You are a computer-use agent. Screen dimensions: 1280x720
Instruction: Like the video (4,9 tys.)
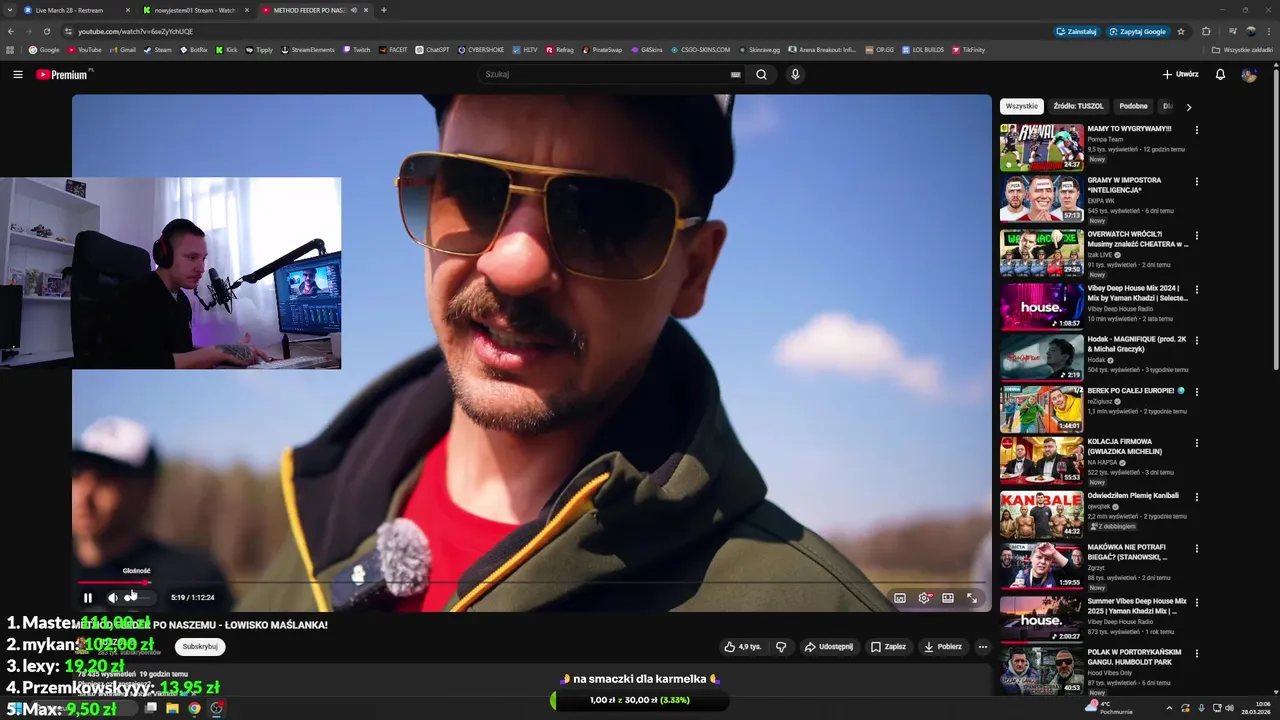(743, 647)
